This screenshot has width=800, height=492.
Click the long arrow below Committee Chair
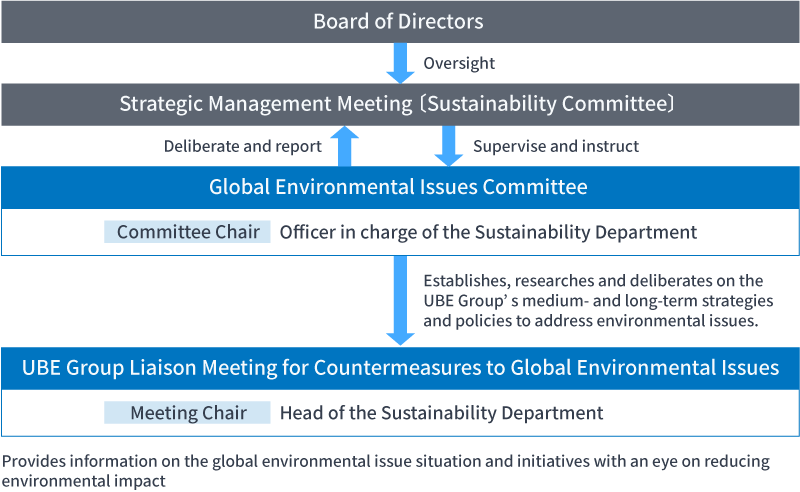tap(400, 301)
